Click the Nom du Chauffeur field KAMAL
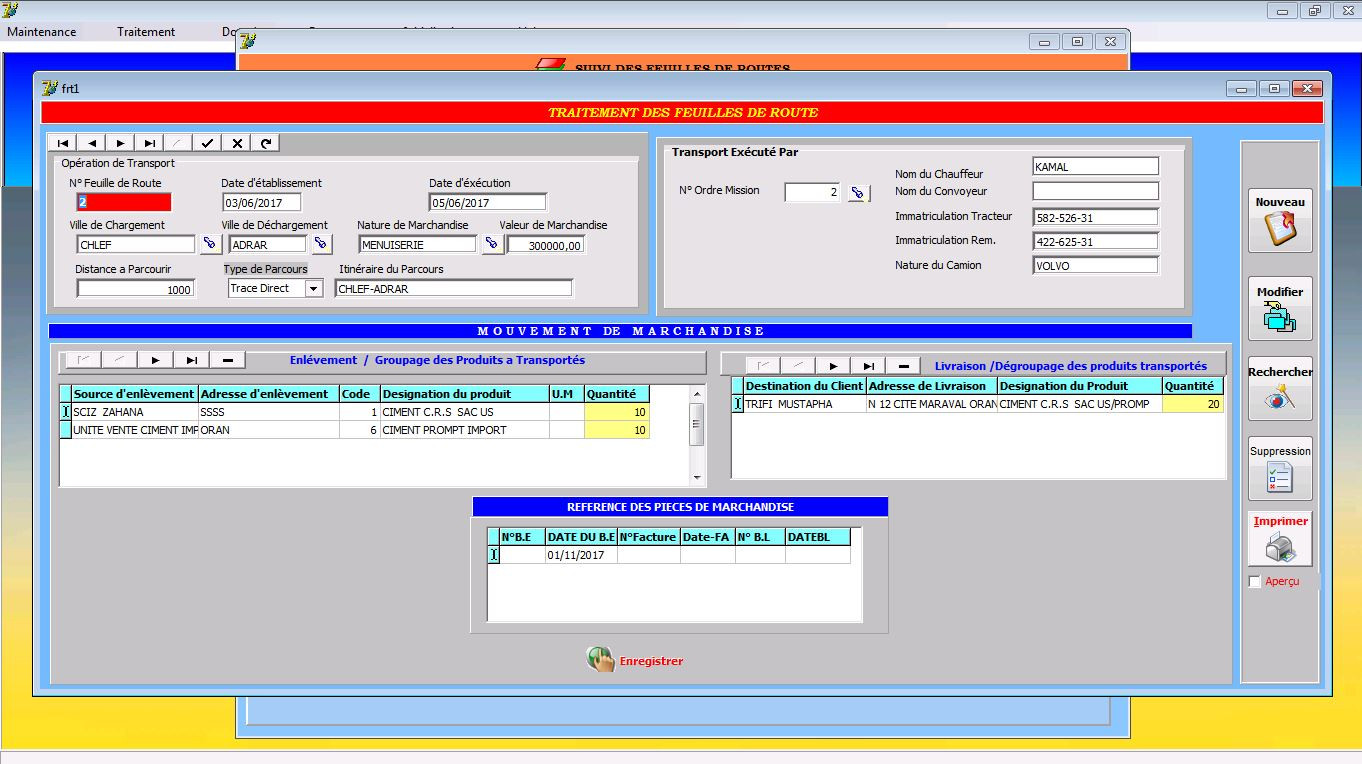 [x=1096, y=167]
